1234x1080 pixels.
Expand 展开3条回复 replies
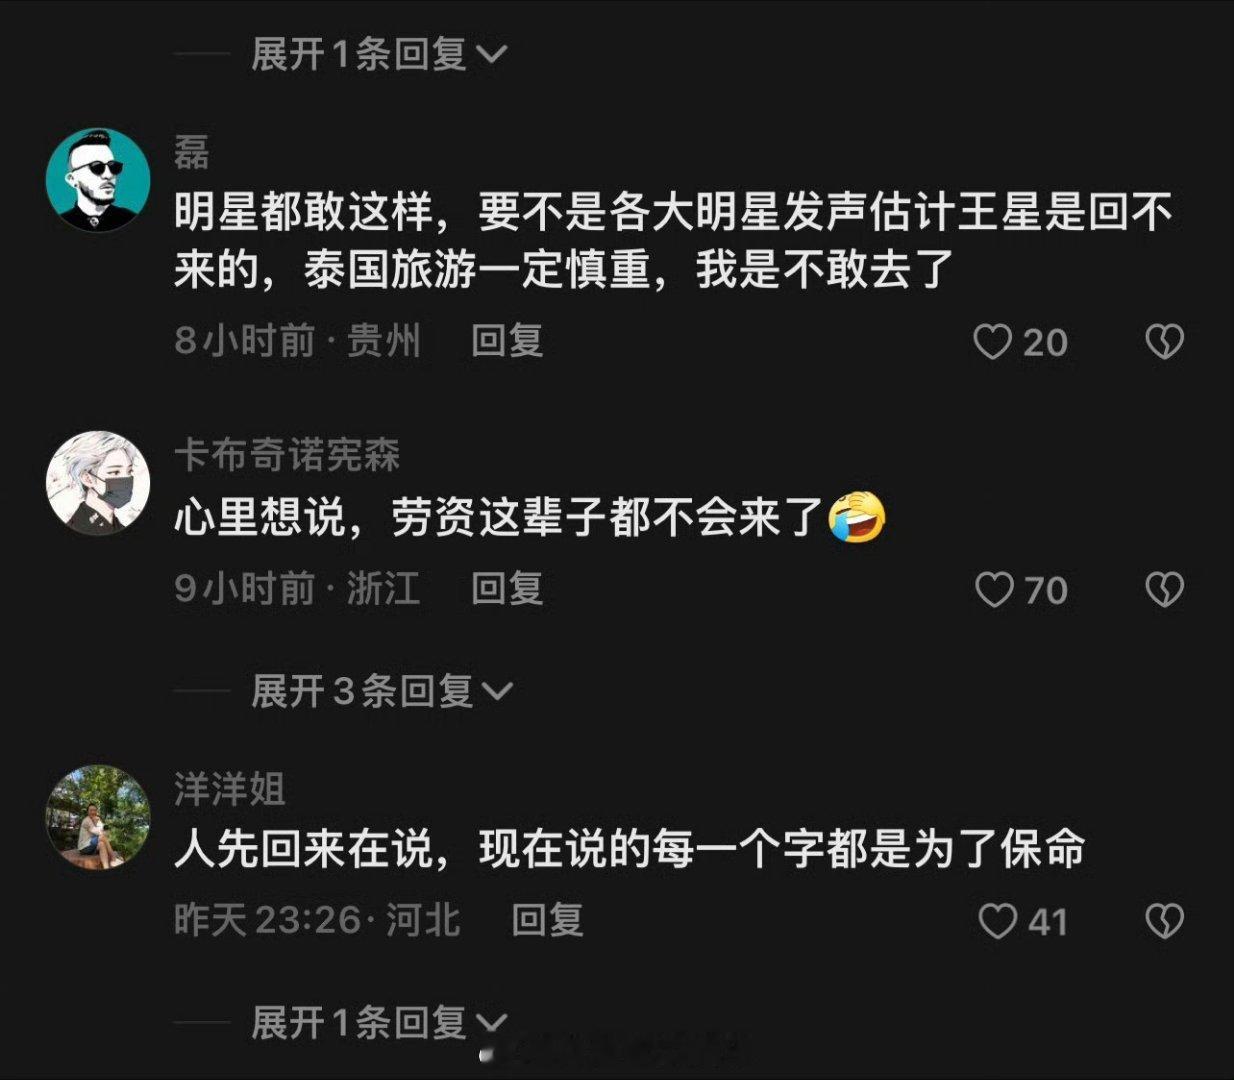[381, 691]
